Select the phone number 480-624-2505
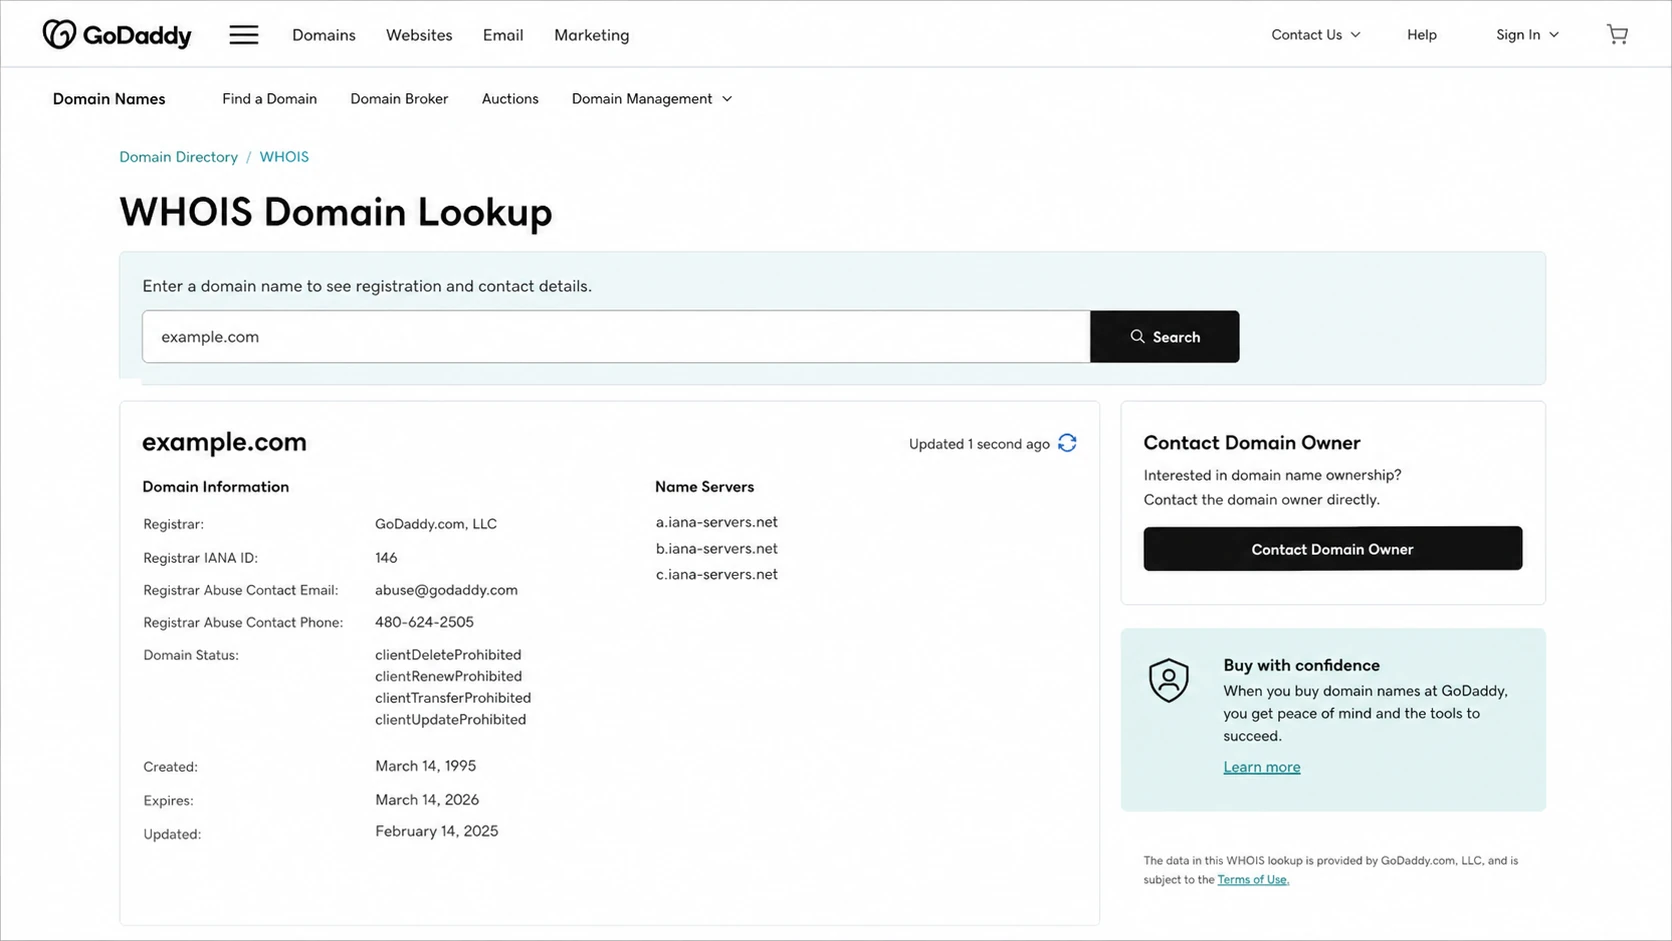This screenshot has width=1672, height=941. point(424,622)
